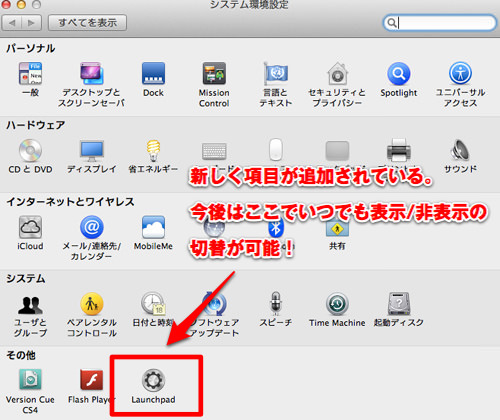Open サウンド (Sound) preferences

460,150
